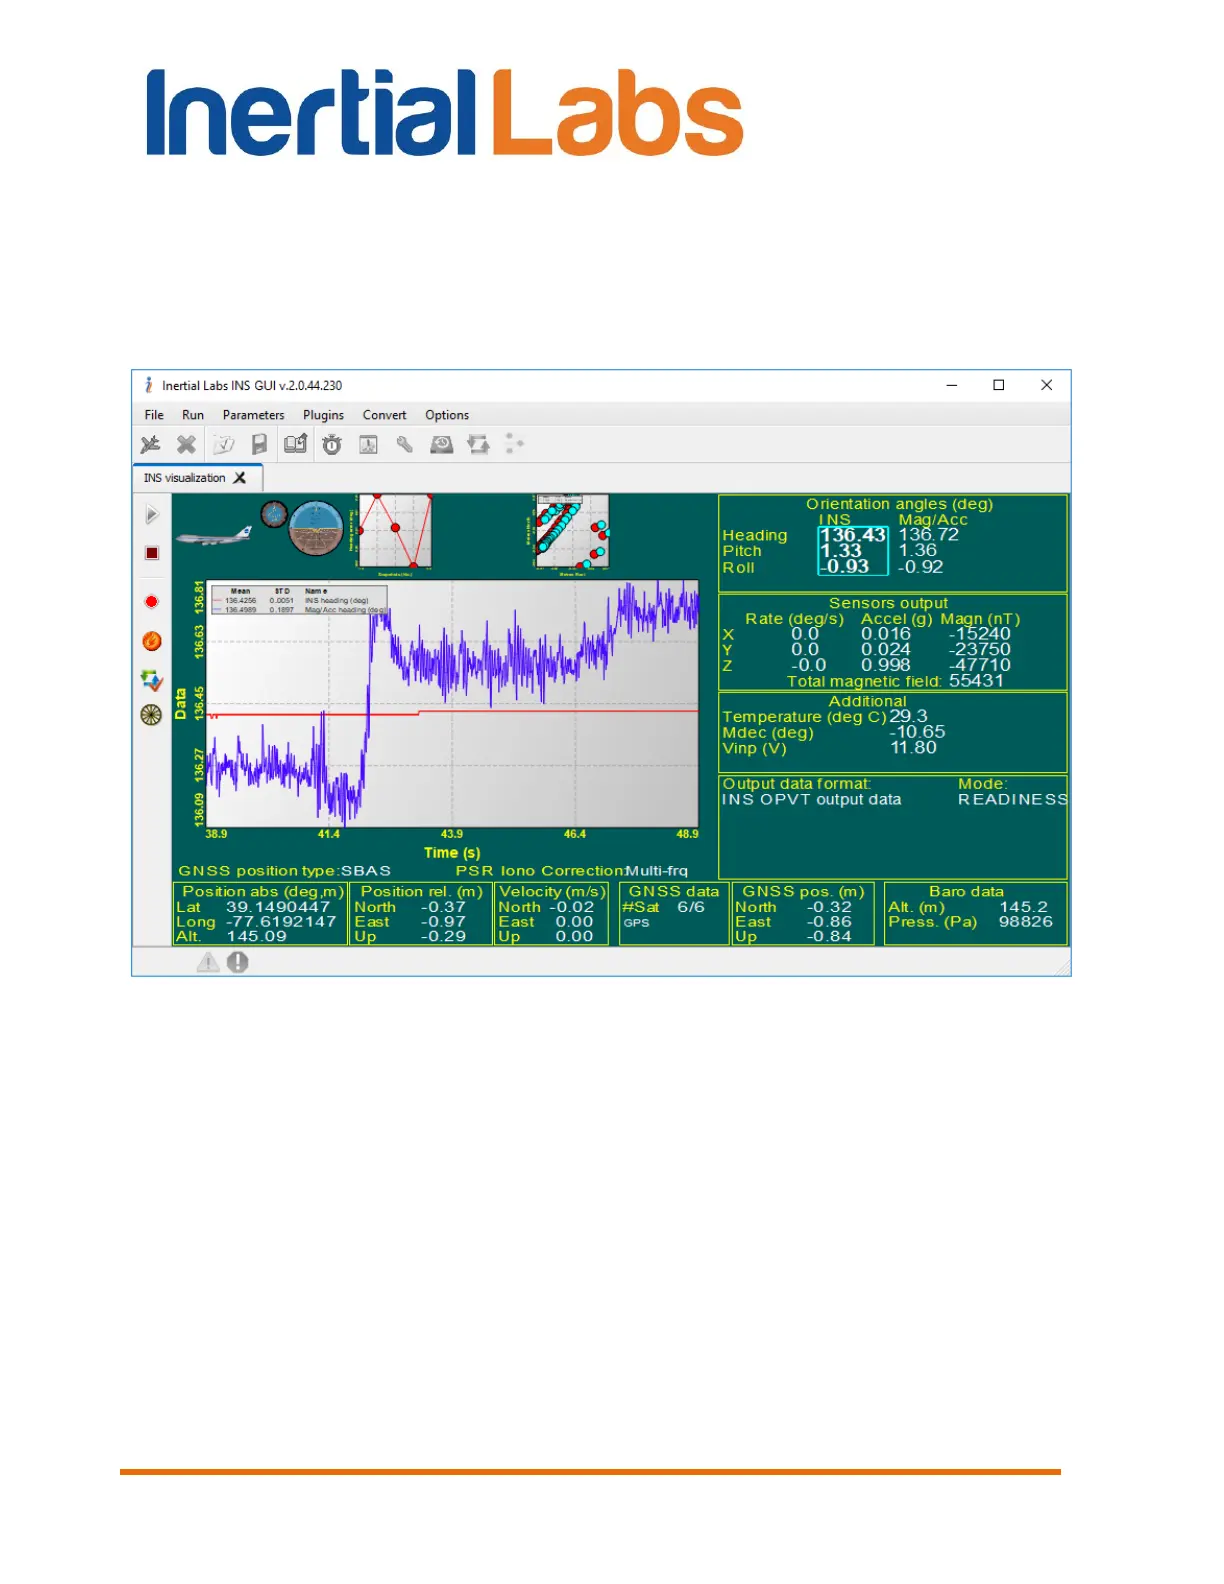The image size is (1224, 1584).
Task: Open the Parameters menu
Action: (x=253, y=415)
